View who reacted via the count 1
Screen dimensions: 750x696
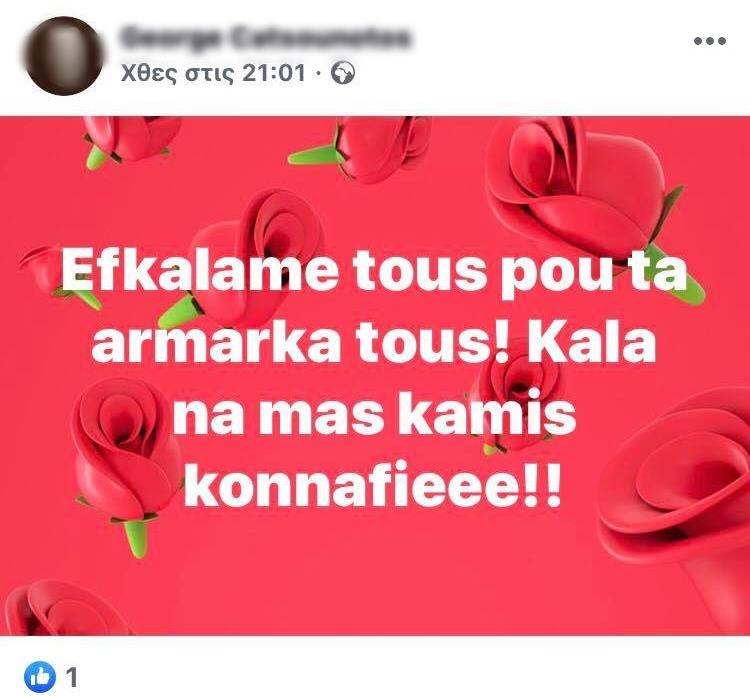71,677
